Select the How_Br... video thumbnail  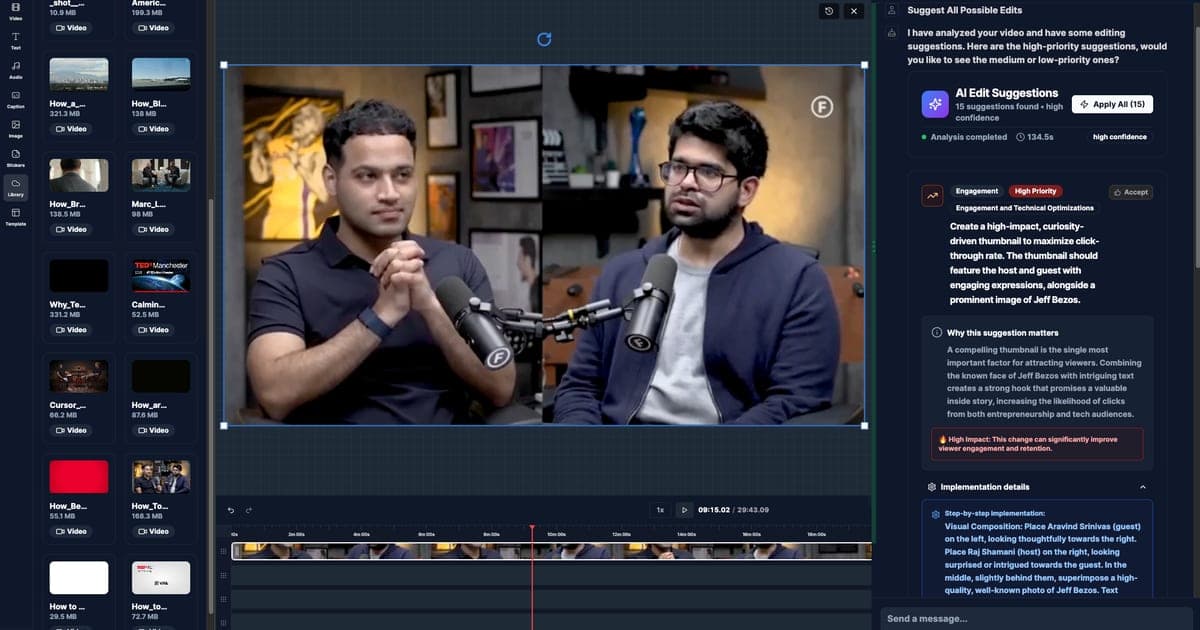pyautogui.click(x=79, y=175)
